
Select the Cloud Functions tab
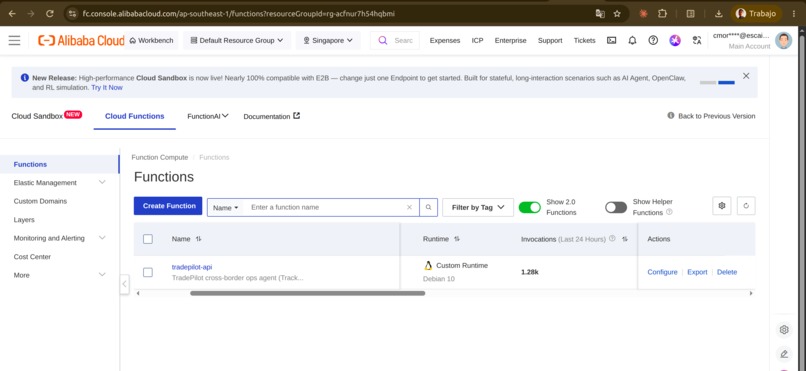(x=135, y=116)
